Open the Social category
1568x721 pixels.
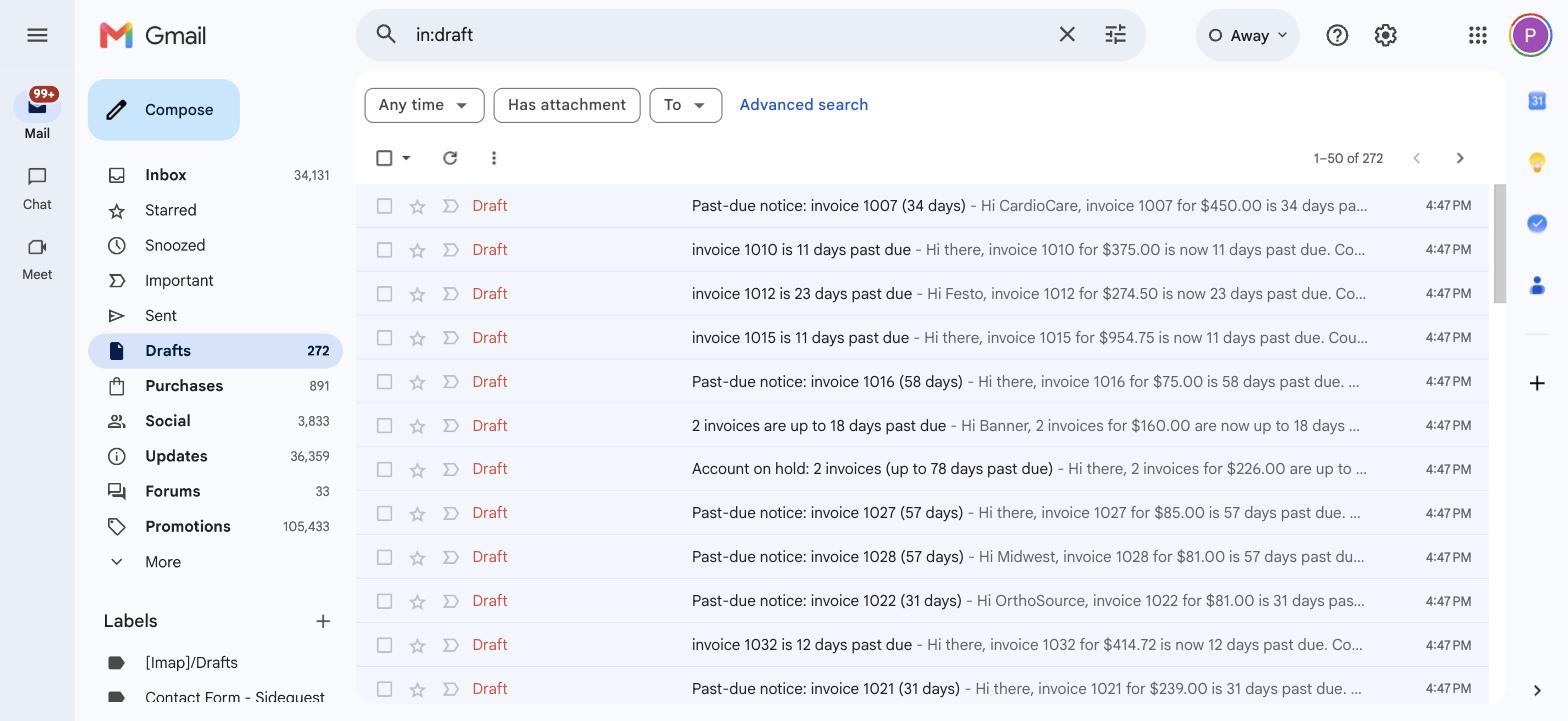pos(215,421)
